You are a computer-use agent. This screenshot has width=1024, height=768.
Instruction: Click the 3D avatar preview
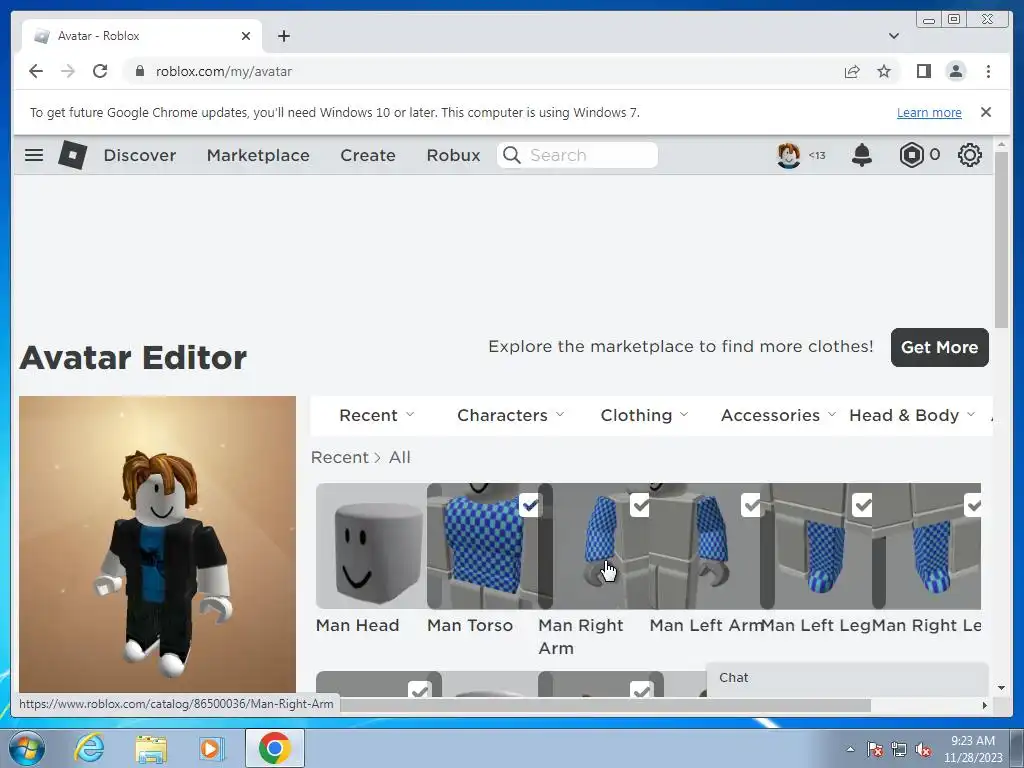[157, 544]
